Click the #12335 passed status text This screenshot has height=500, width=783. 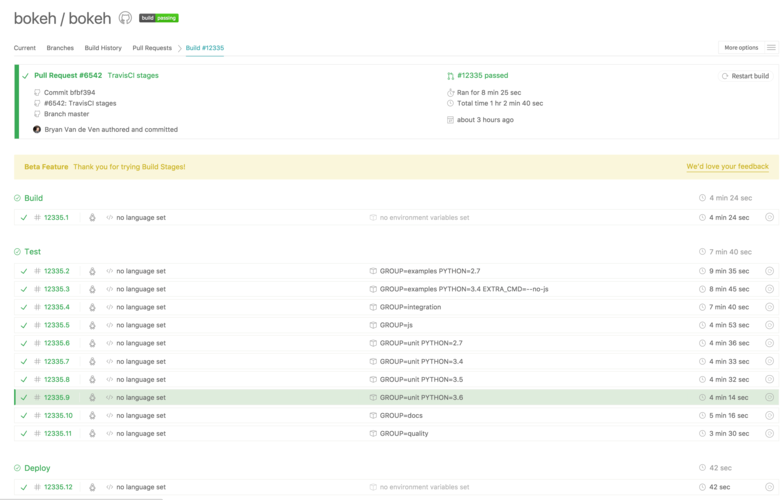point(482,75)
